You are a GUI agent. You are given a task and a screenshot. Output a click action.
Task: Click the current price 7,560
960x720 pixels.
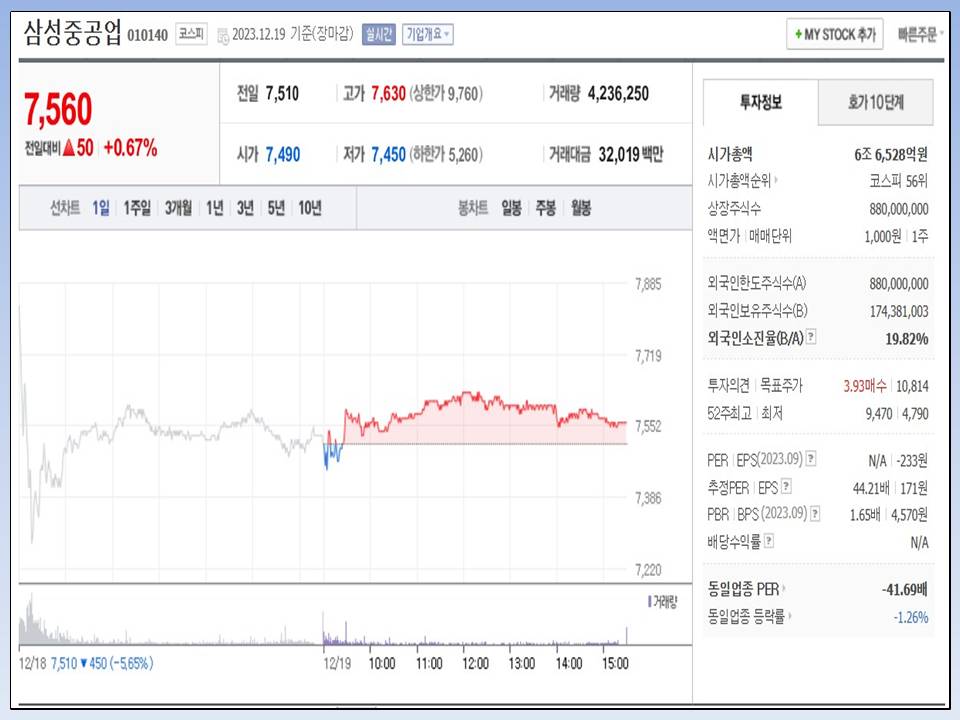(58, 110)
